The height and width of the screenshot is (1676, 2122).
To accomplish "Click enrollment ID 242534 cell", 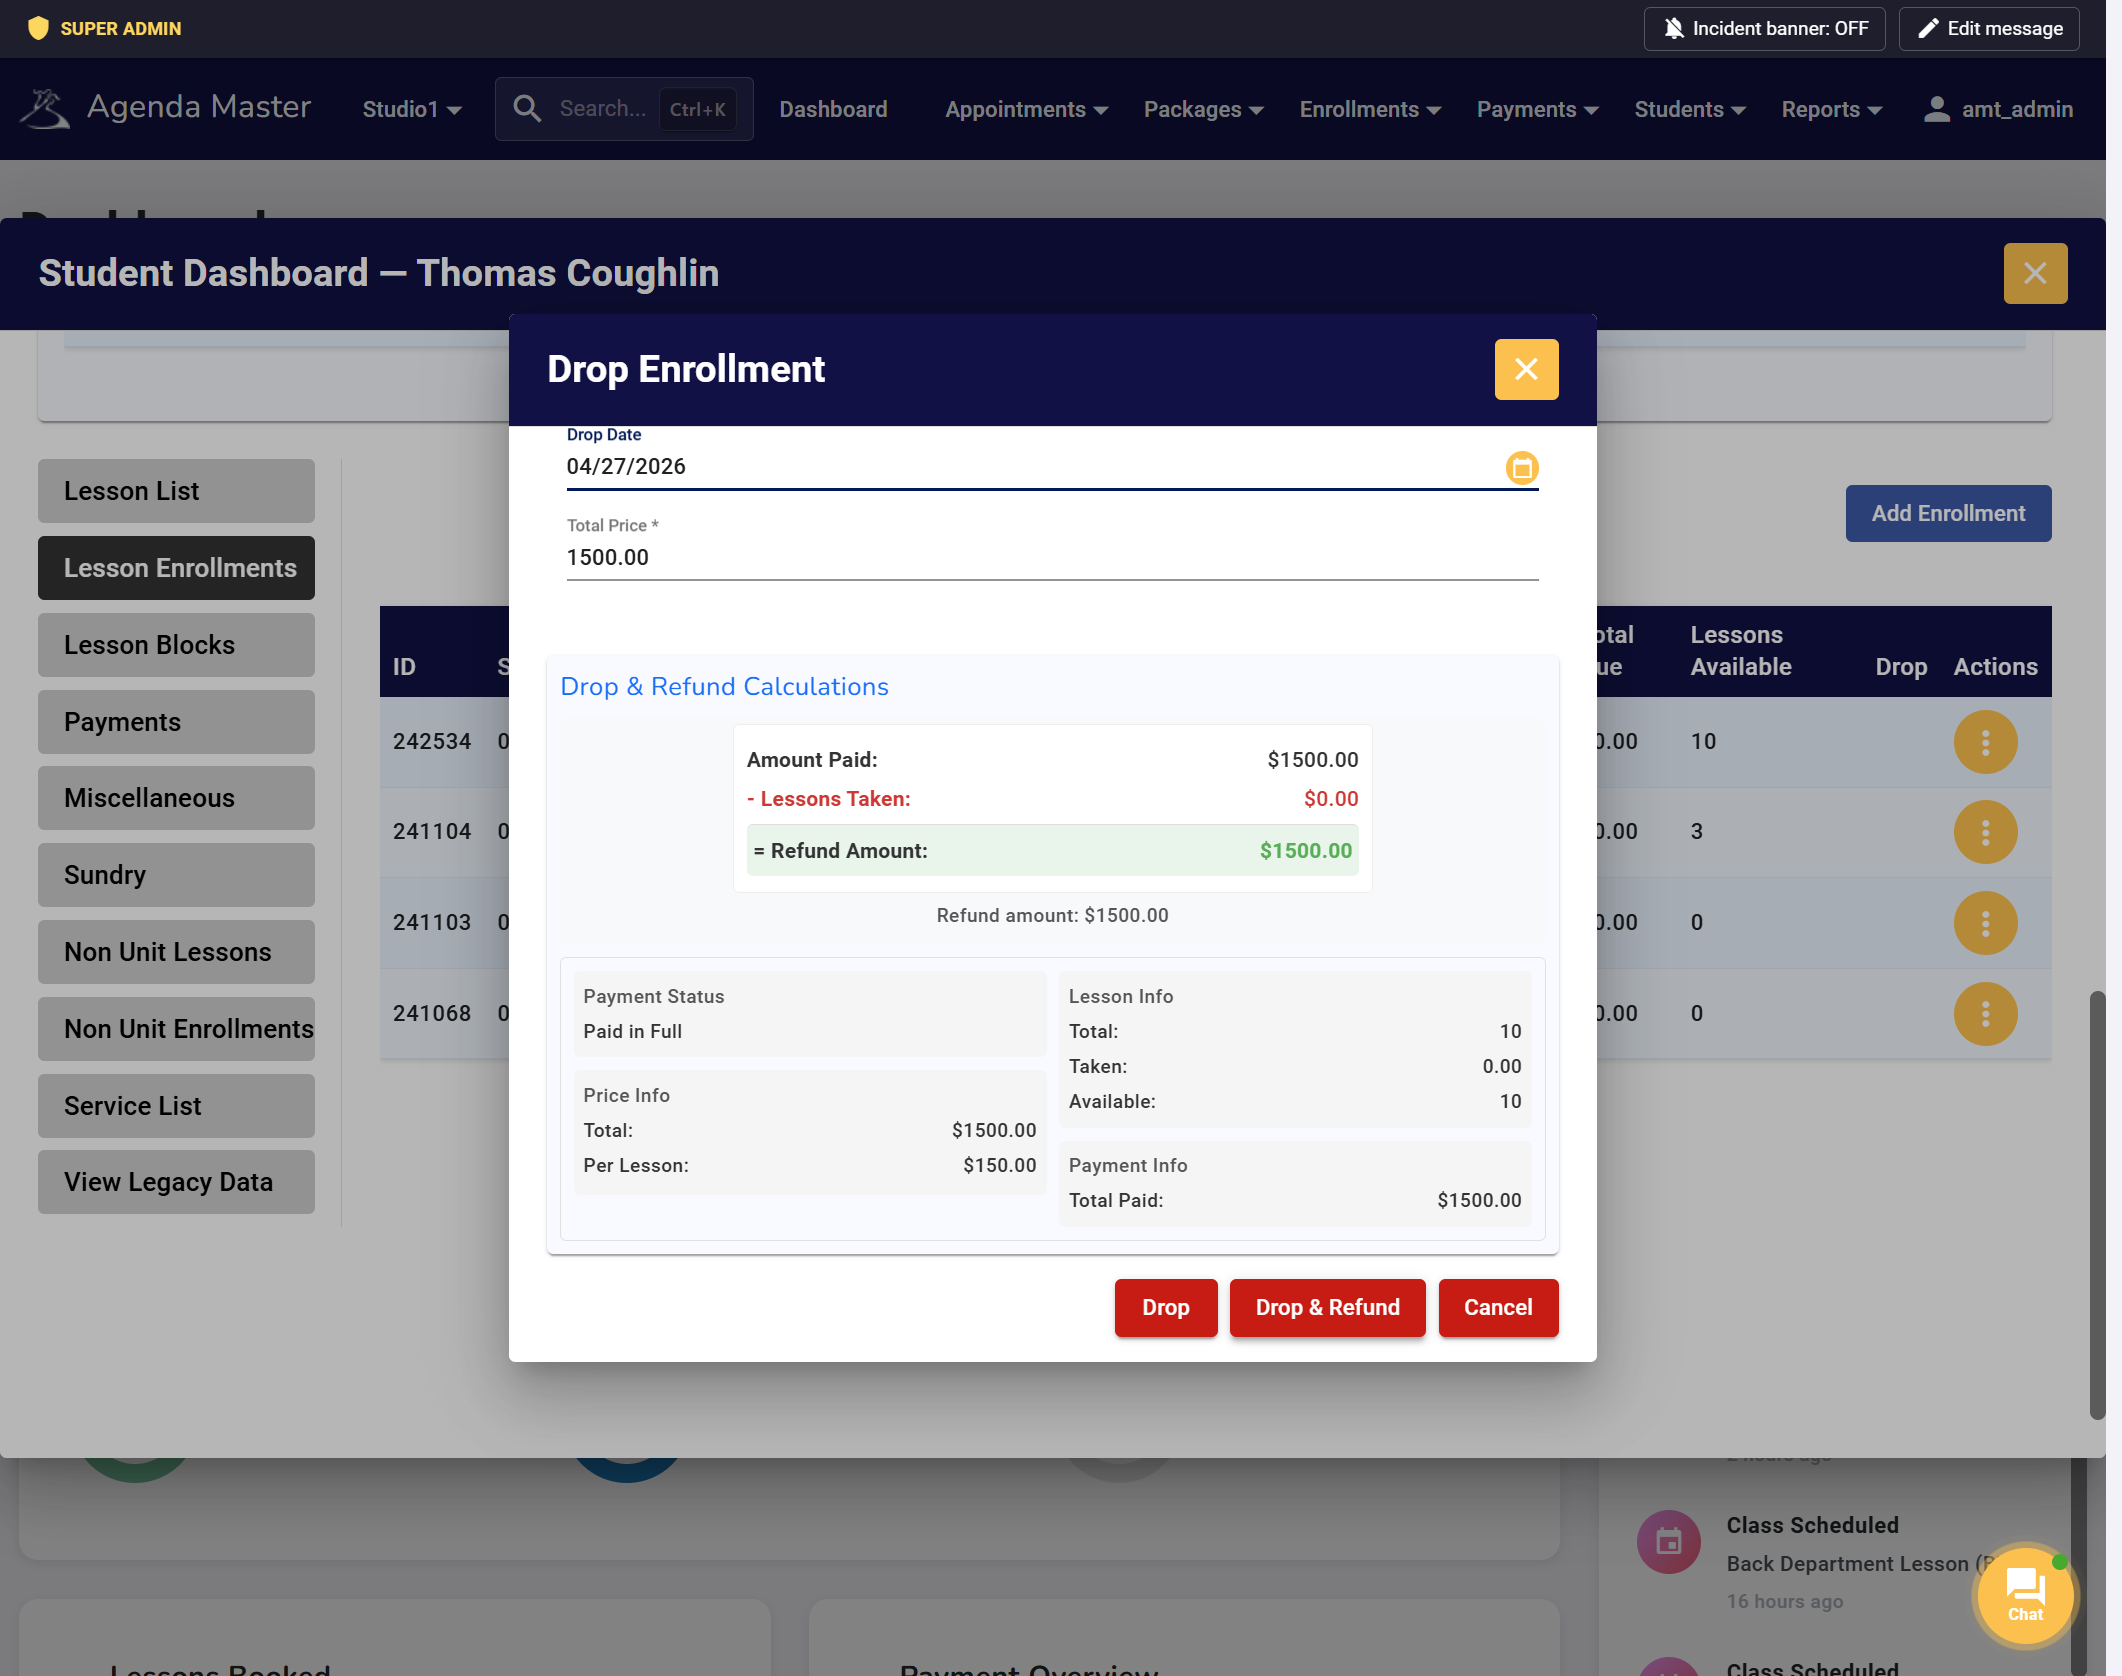I will click(431, 742).
